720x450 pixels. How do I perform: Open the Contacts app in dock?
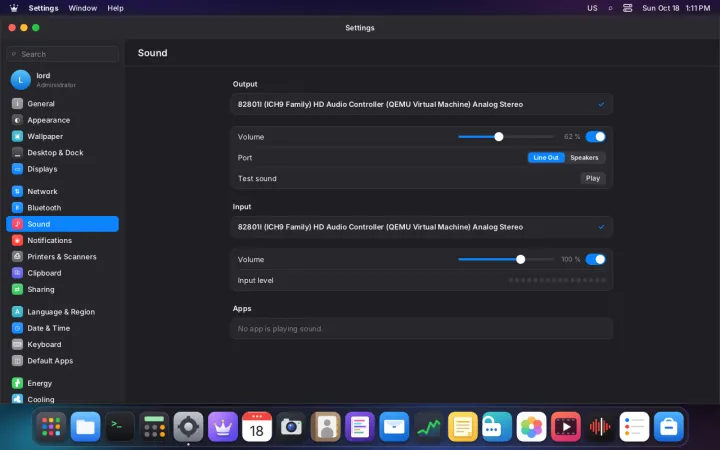(x=326, y=427)
